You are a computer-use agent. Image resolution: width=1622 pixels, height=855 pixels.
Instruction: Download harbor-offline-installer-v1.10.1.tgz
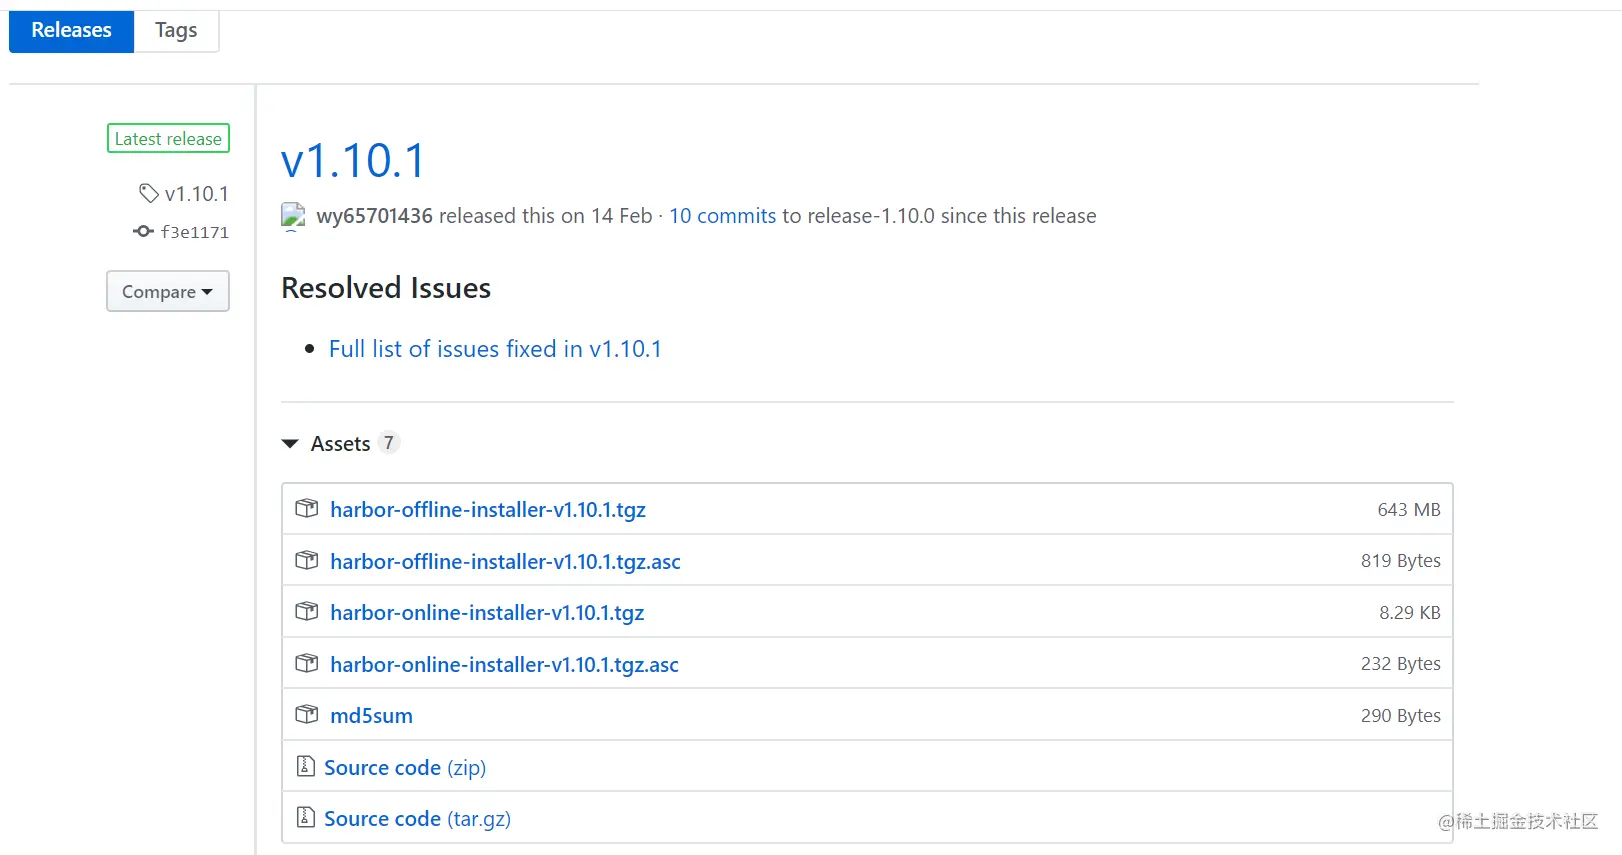488,510
